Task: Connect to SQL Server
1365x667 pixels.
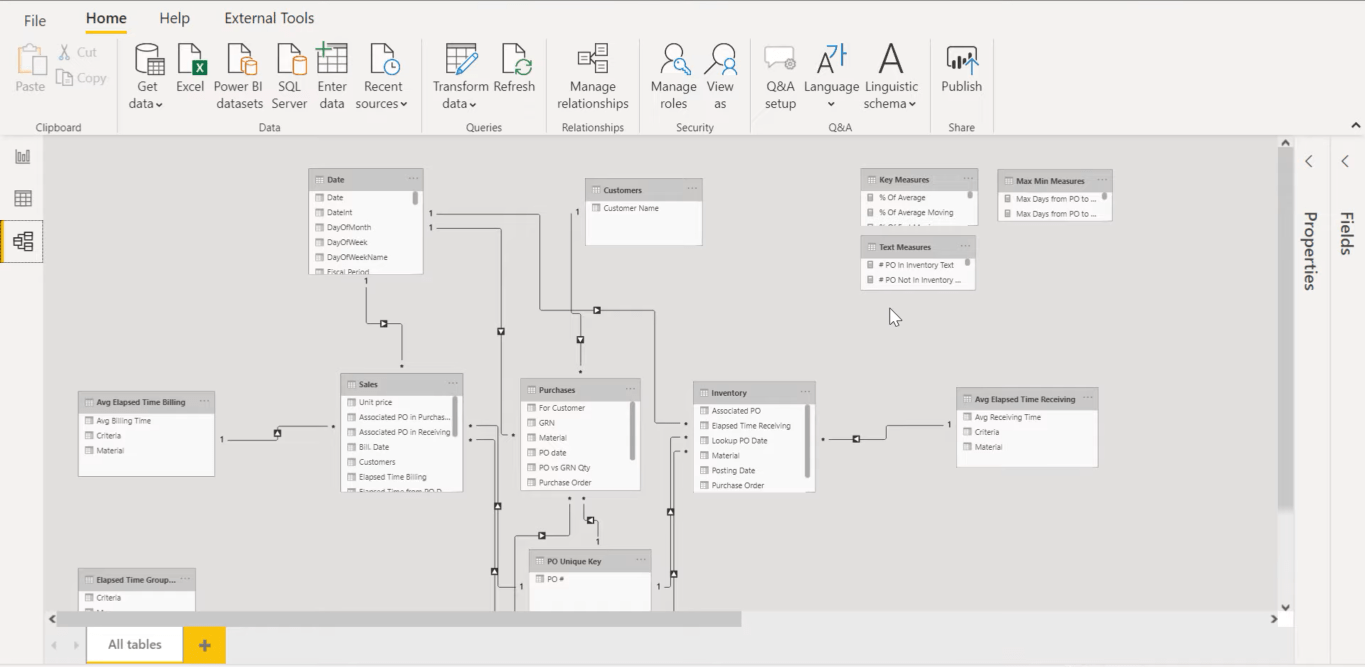Action: [289, 77]
